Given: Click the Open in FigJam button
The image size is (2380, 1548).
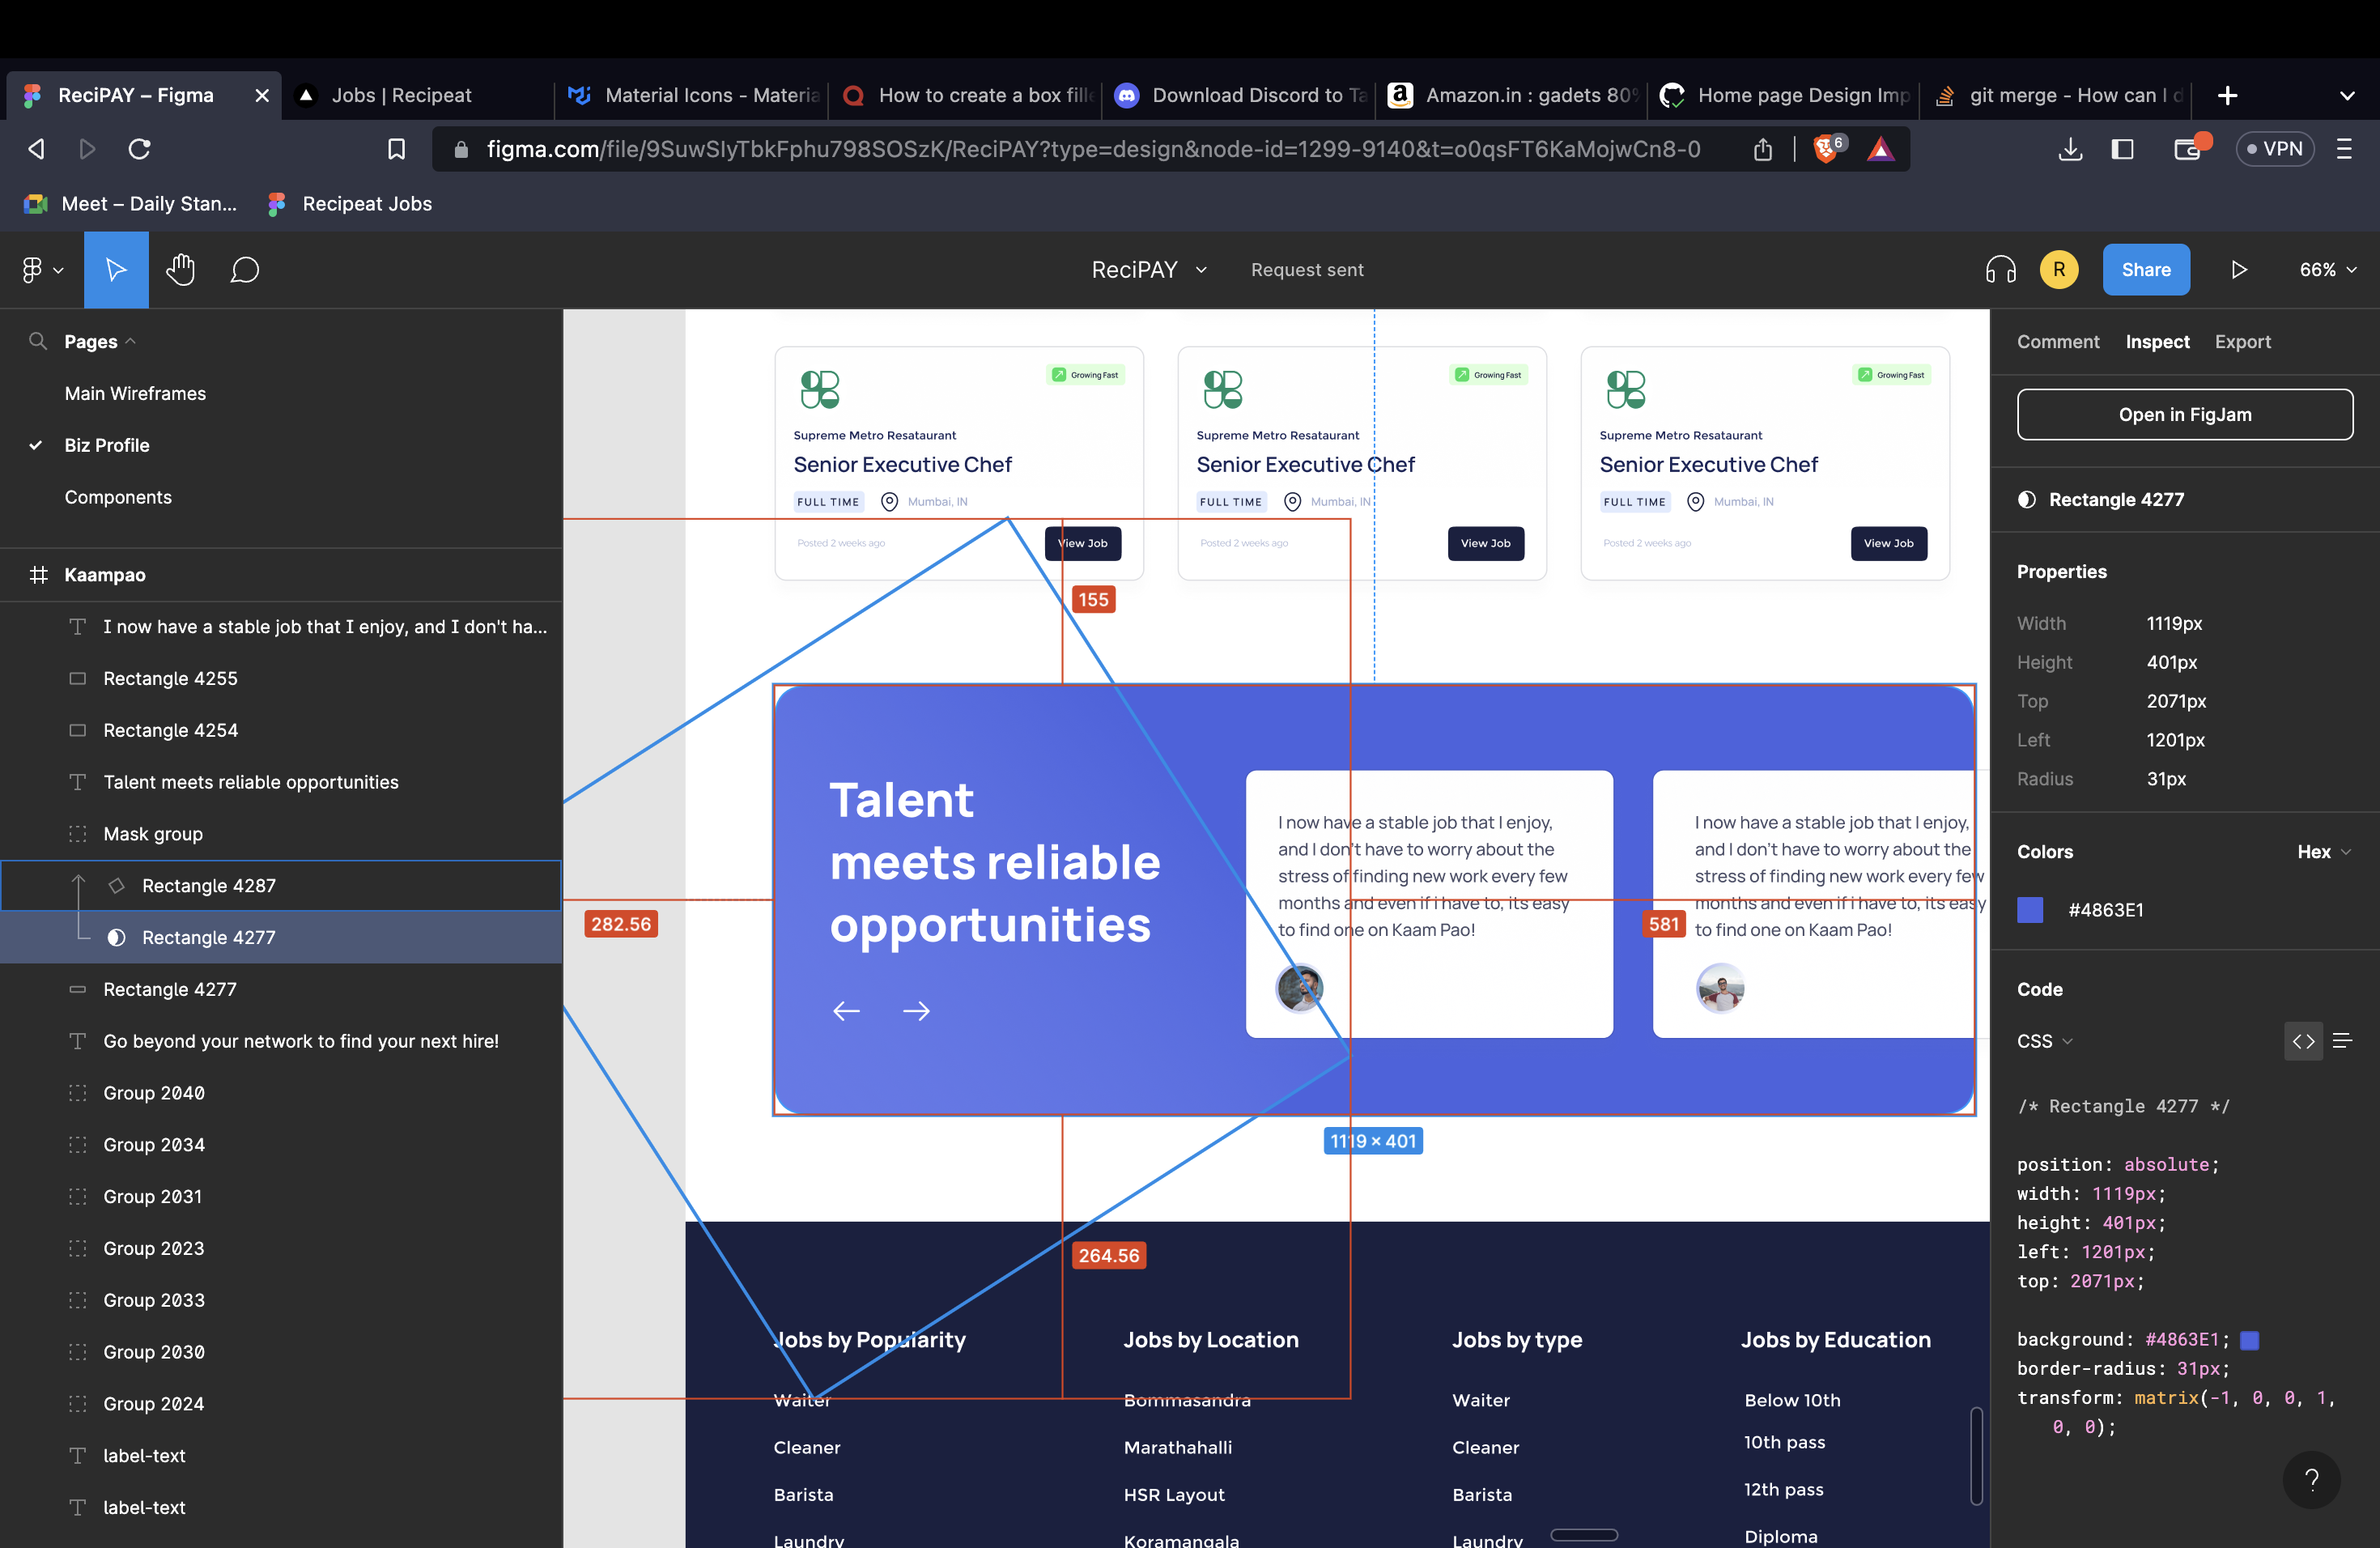Looking at the screenshot, I should tap(2184, 414).
